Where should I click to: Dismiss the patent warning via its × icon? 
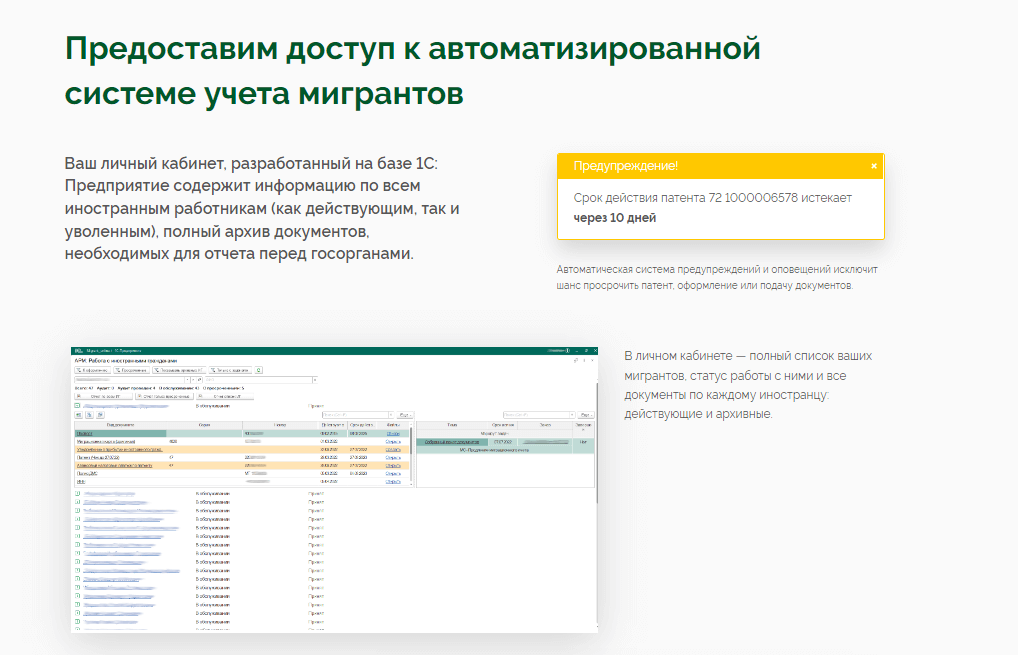click(x=875, y=166)
